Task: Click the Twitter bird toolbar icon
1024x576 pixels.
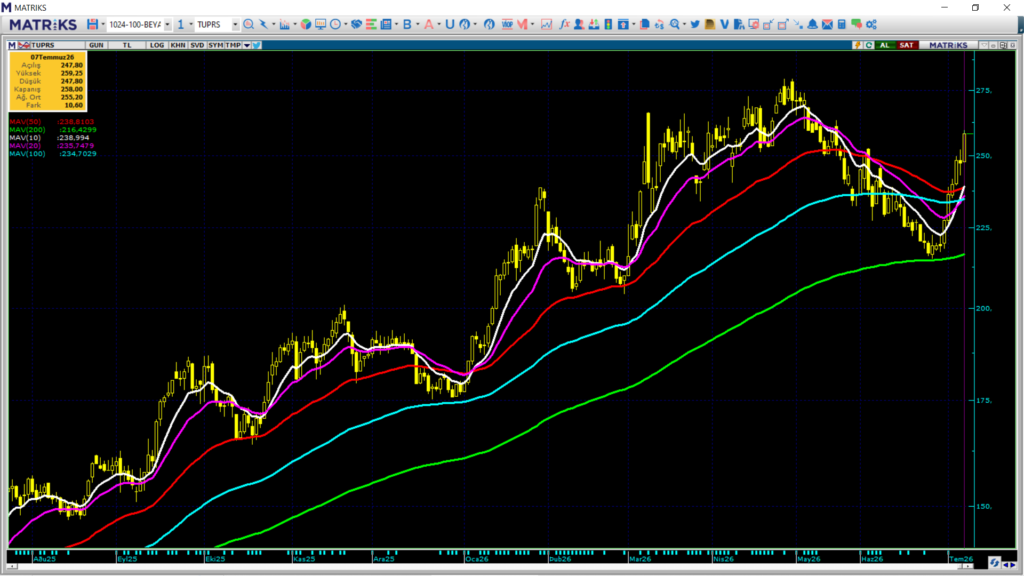Action: click(695, 24)
